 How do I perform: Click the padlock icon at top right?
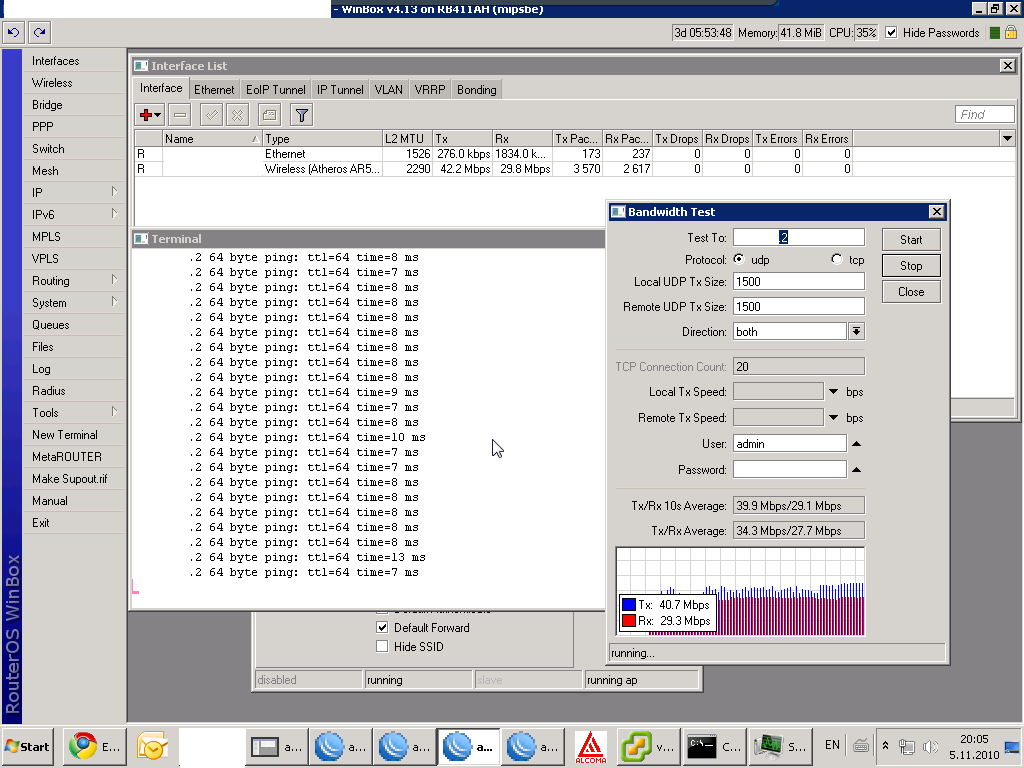(x=1011, y=32)
